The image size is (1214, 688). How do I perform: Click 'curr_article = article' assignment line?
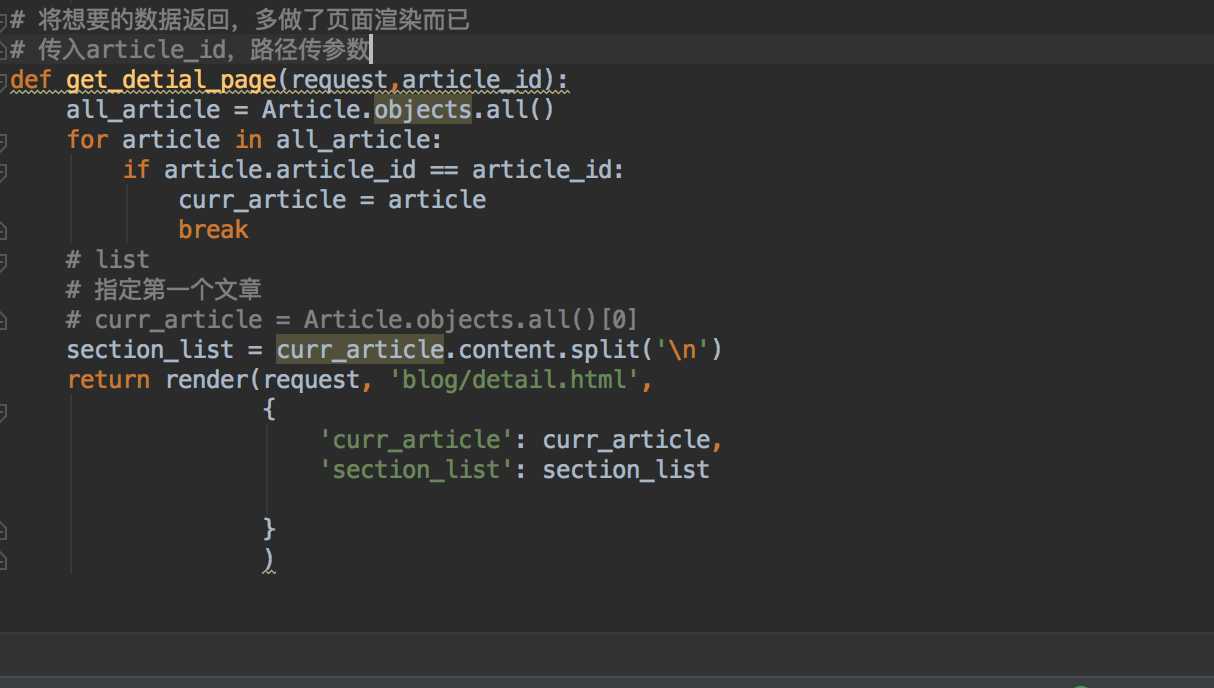tap(332, 199)
